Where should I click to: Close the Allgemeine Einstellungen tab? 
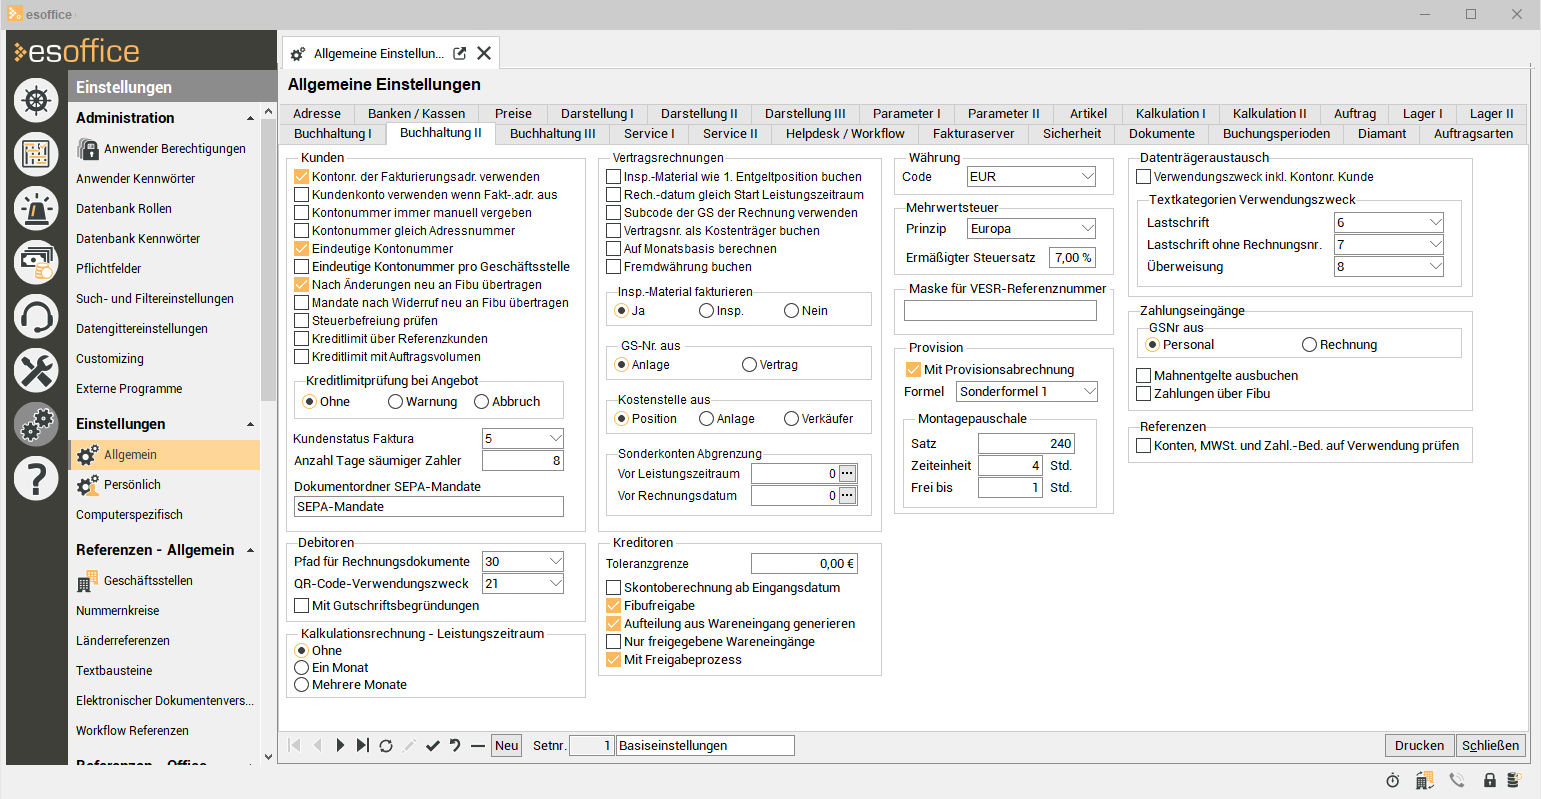pos(484,53)
